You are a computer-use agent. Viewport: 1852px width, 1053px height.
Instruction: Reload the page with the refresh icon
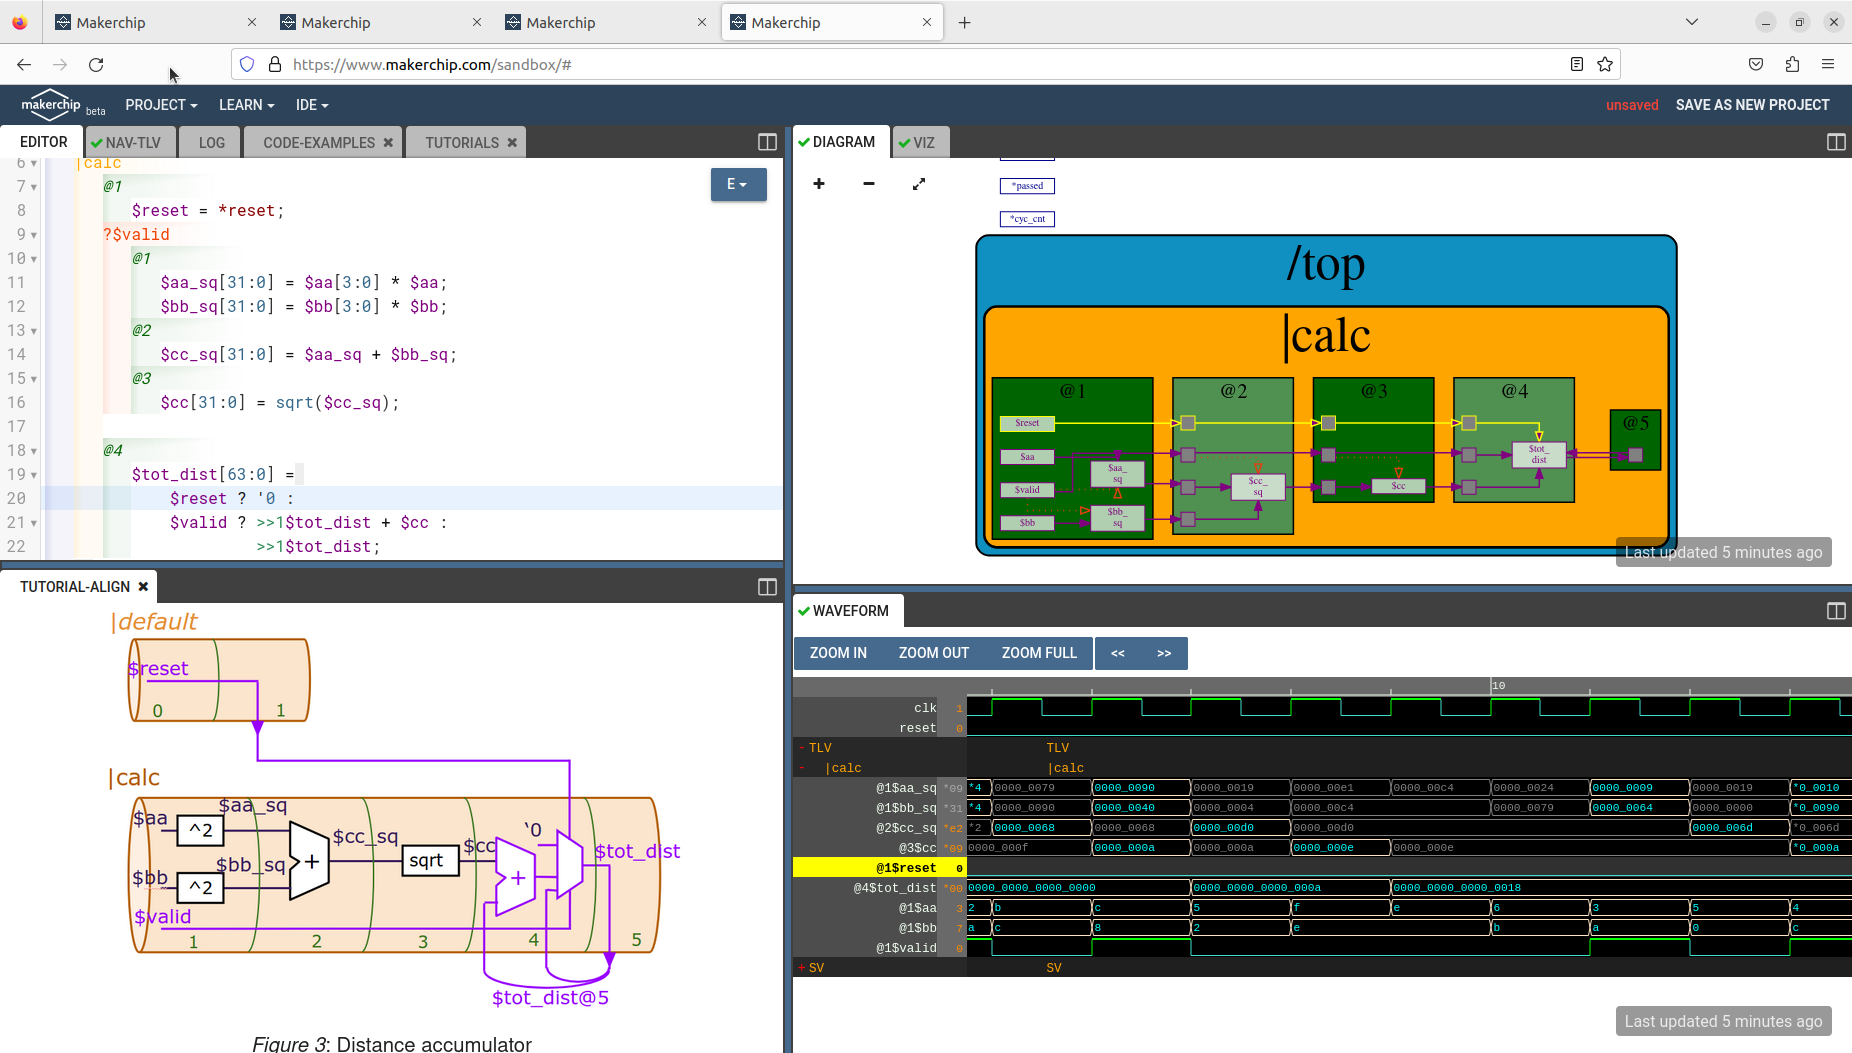click(96, 64)
